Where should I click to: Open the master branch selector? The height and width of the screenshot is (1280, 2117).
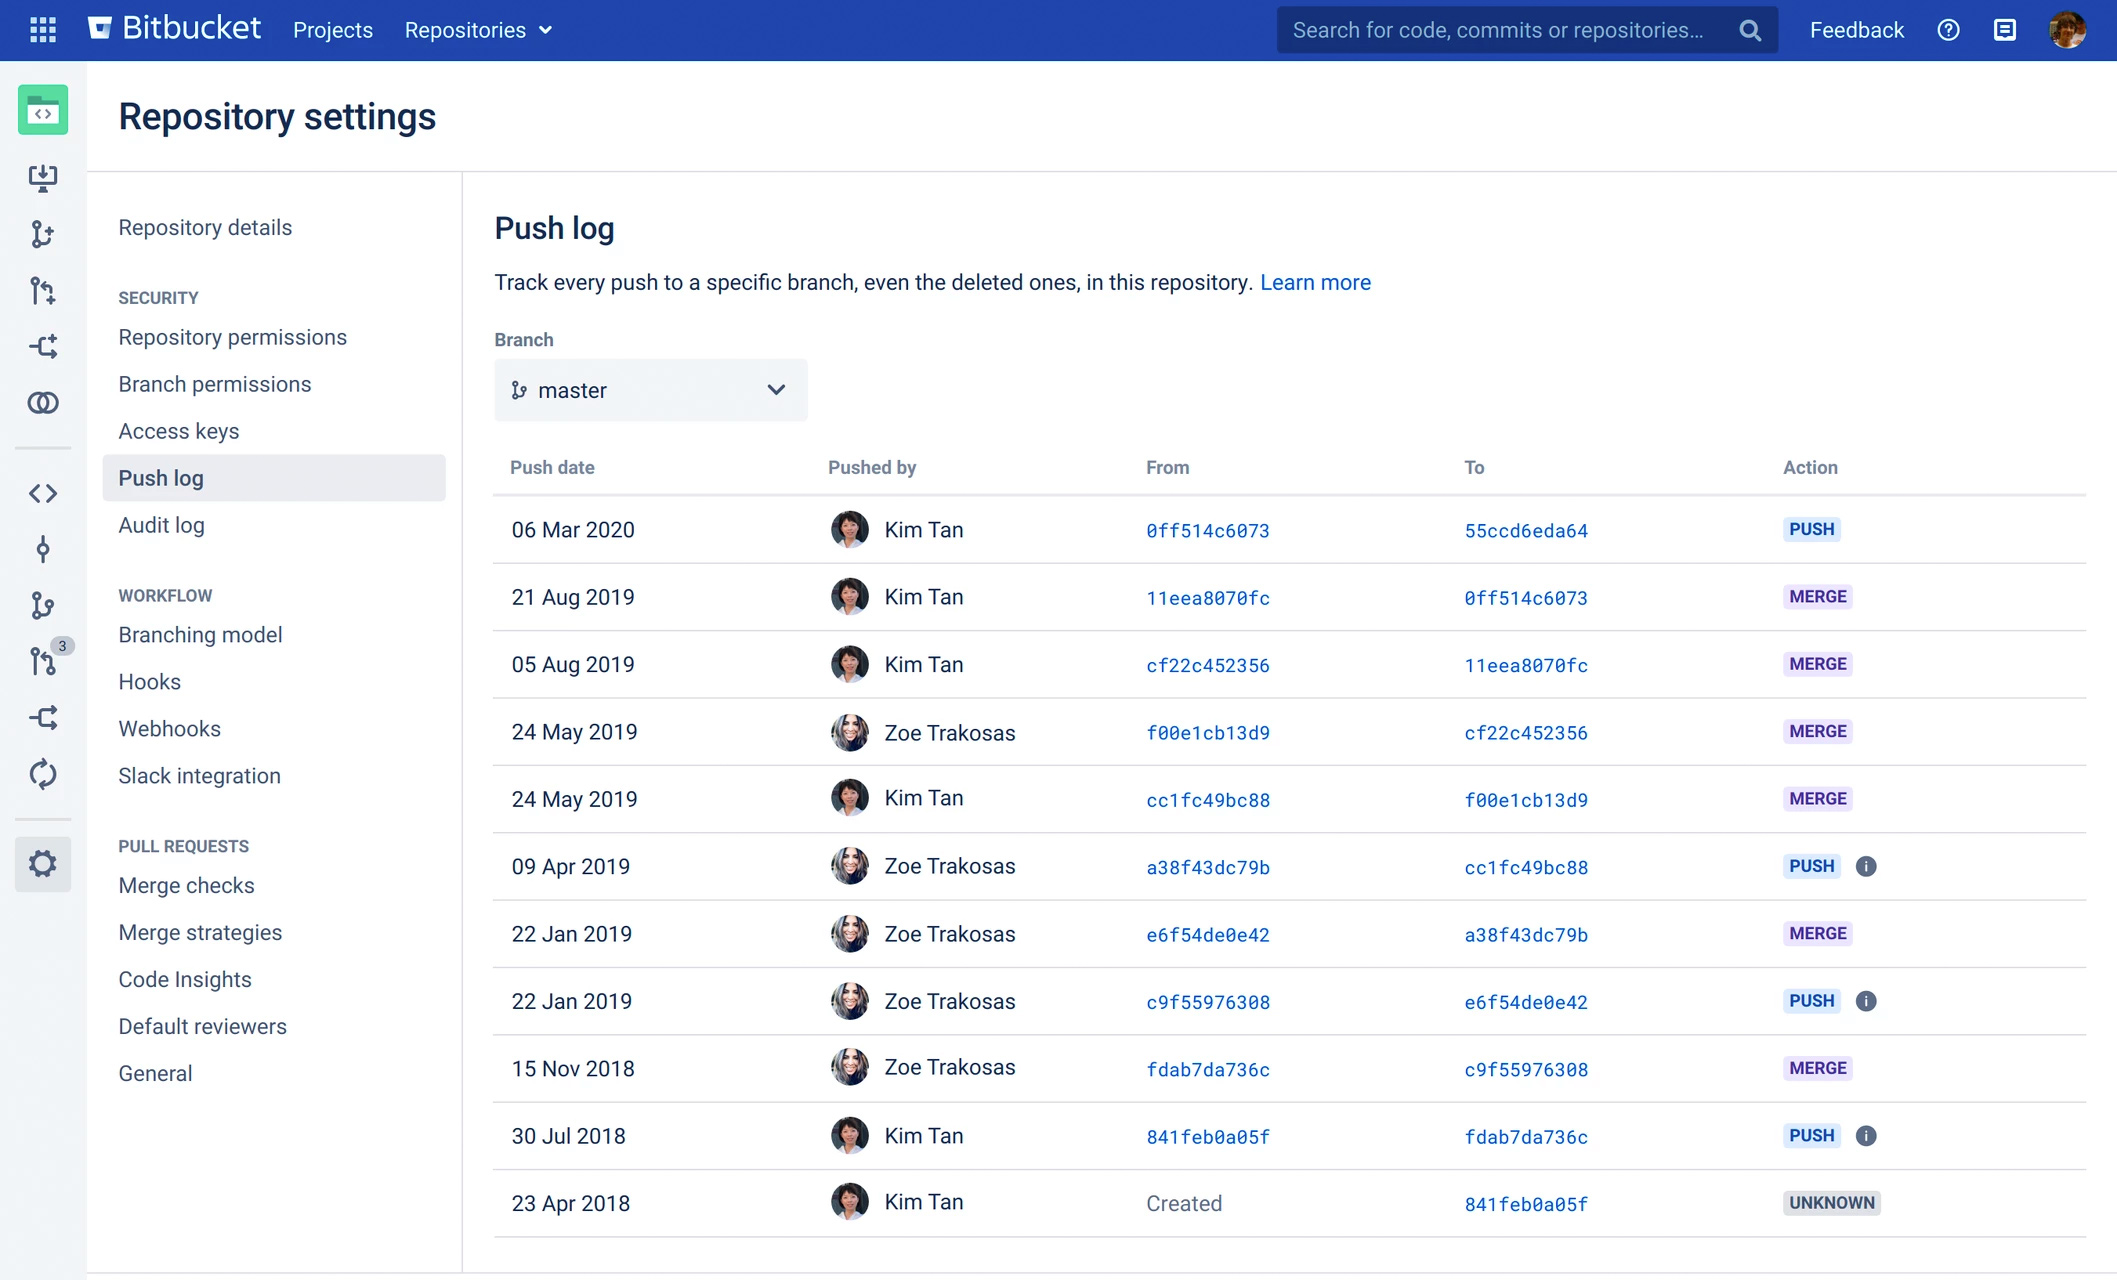point(650,390)
